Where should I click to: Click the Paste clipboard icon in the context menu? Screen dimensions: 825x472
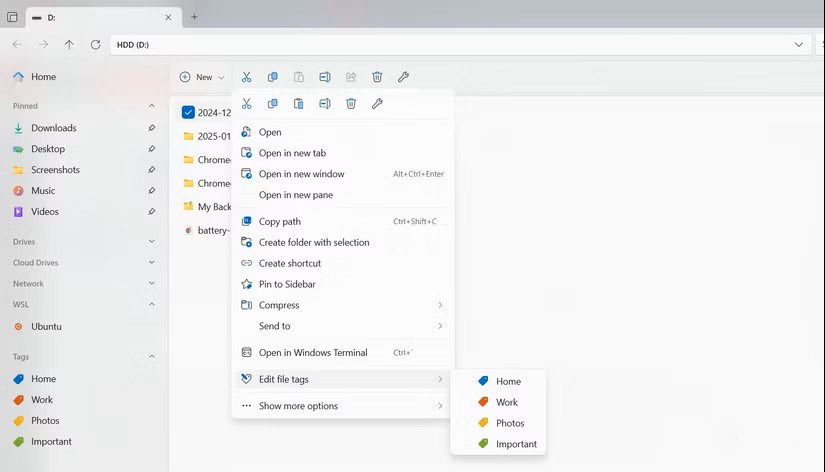pos(298,104)
